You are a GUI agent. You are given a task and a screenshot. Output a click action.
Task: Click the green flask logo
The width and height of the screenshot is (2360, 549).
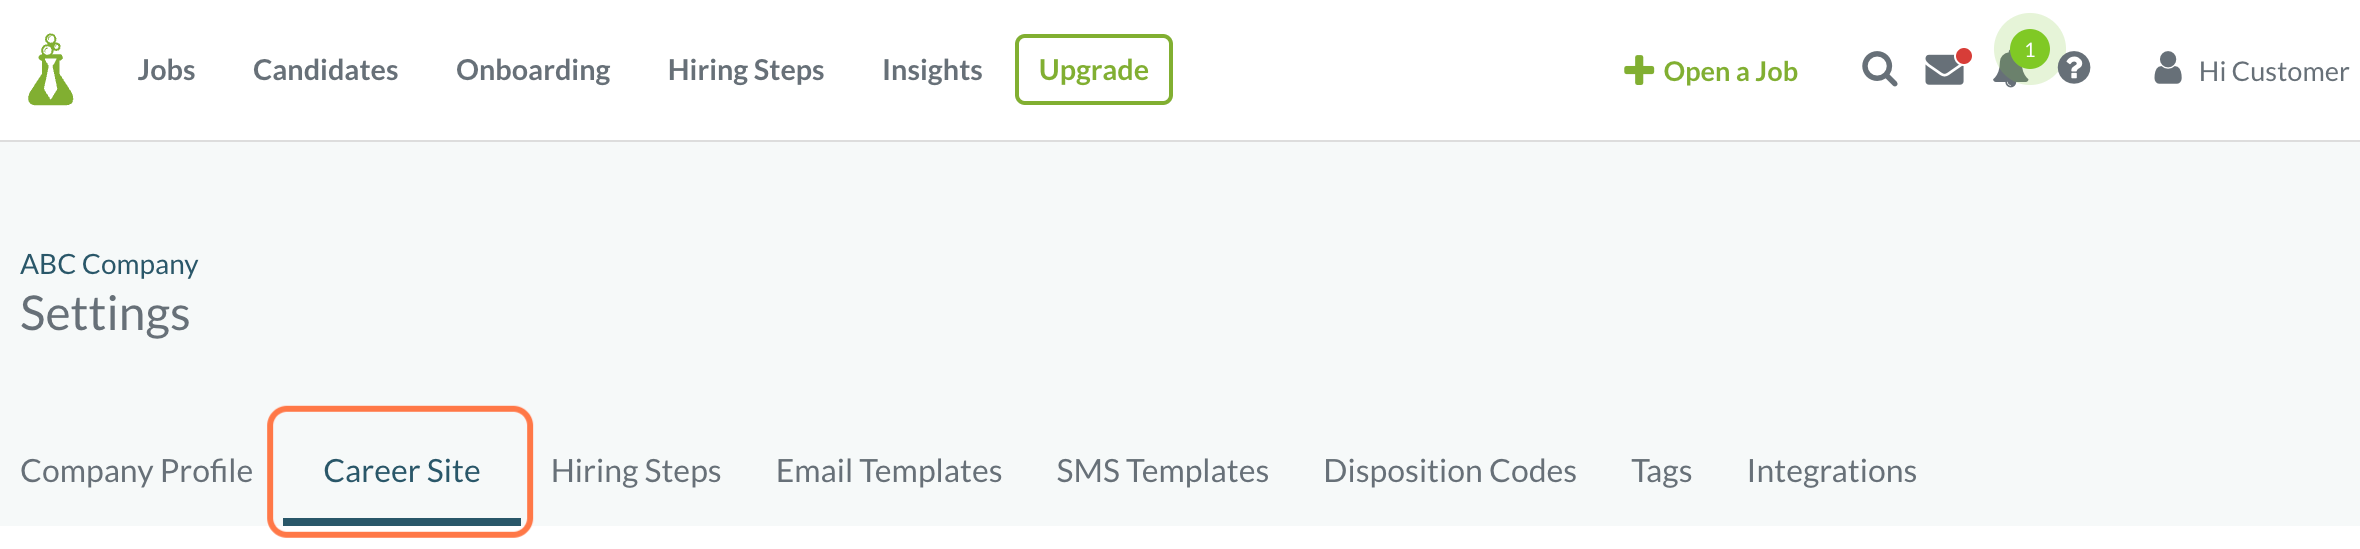(x=51, y=70)
